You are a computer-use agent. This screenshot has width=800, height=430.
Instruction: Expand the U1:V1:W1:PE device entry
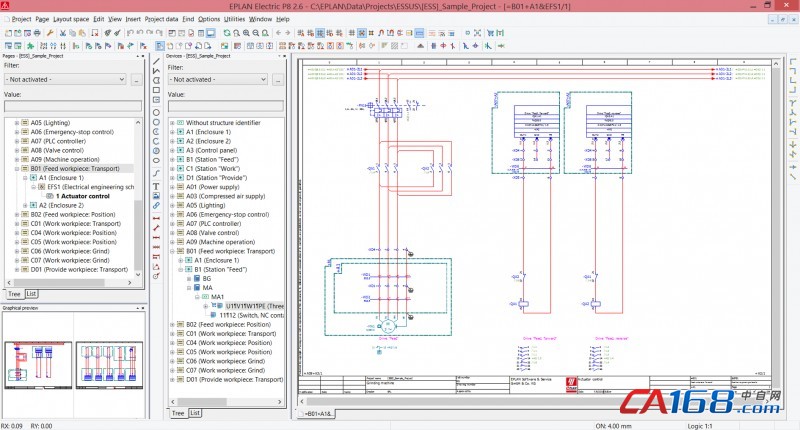[x=205, y=306]
